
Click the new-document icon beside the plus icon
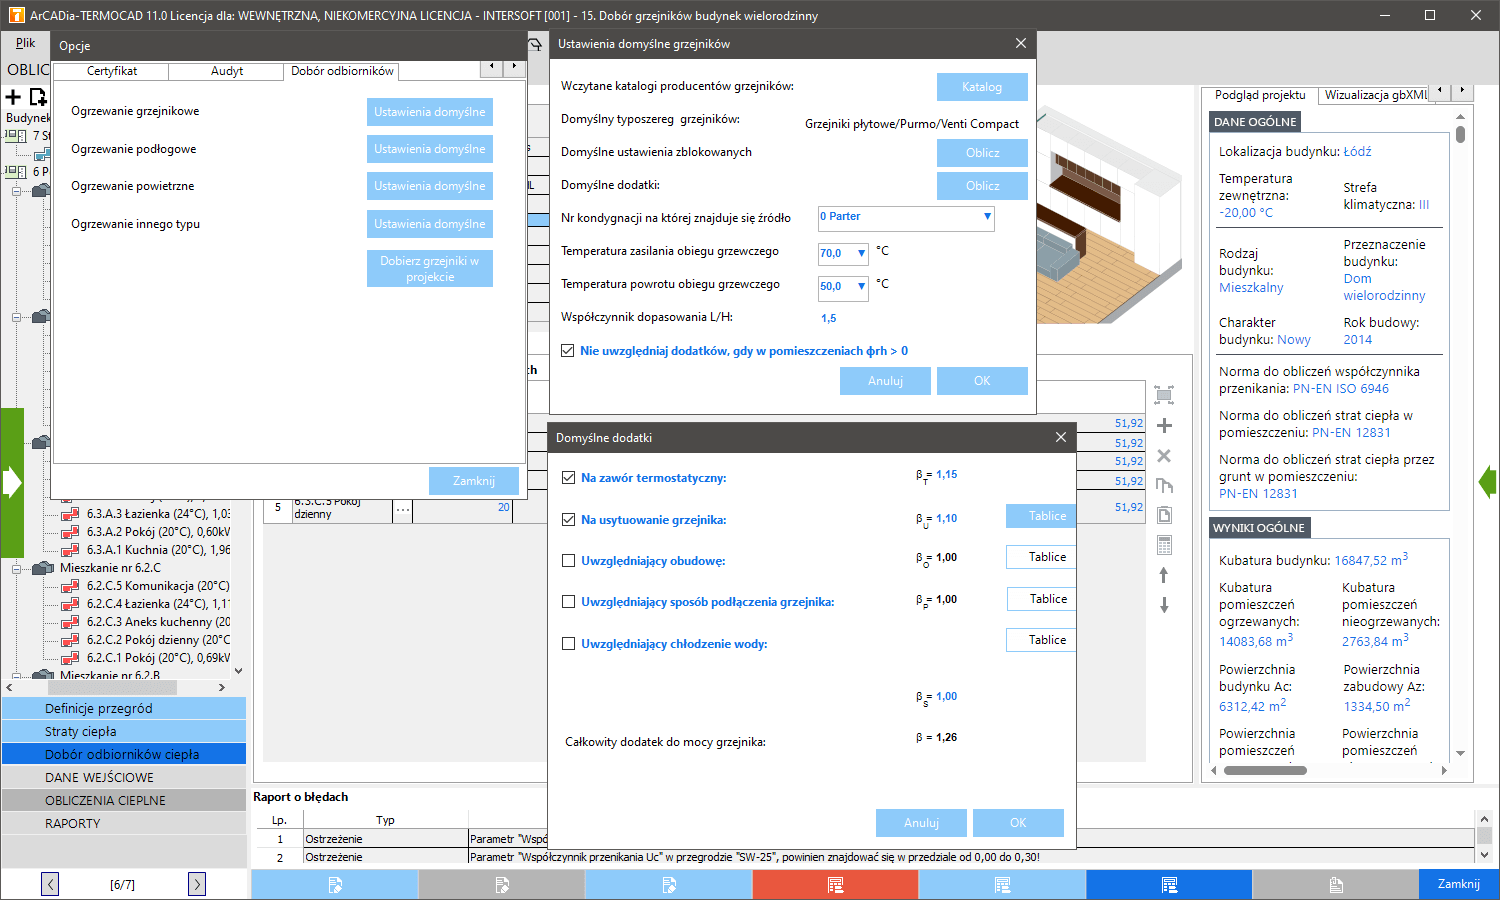click(x=38, y=97)
